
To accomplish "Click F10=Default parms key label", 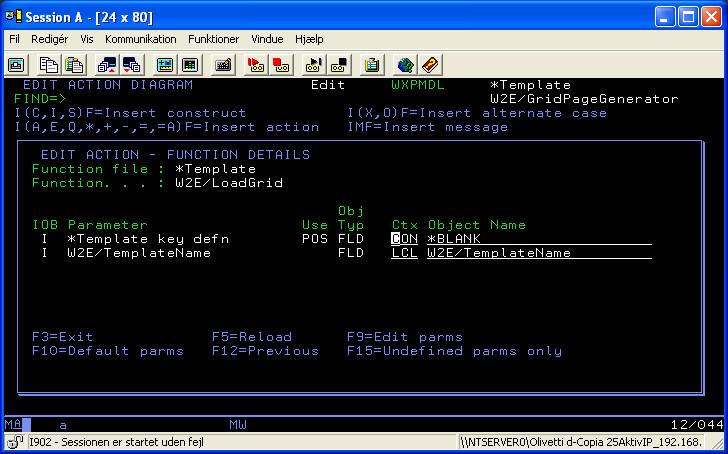I will (x=108, y=351).
